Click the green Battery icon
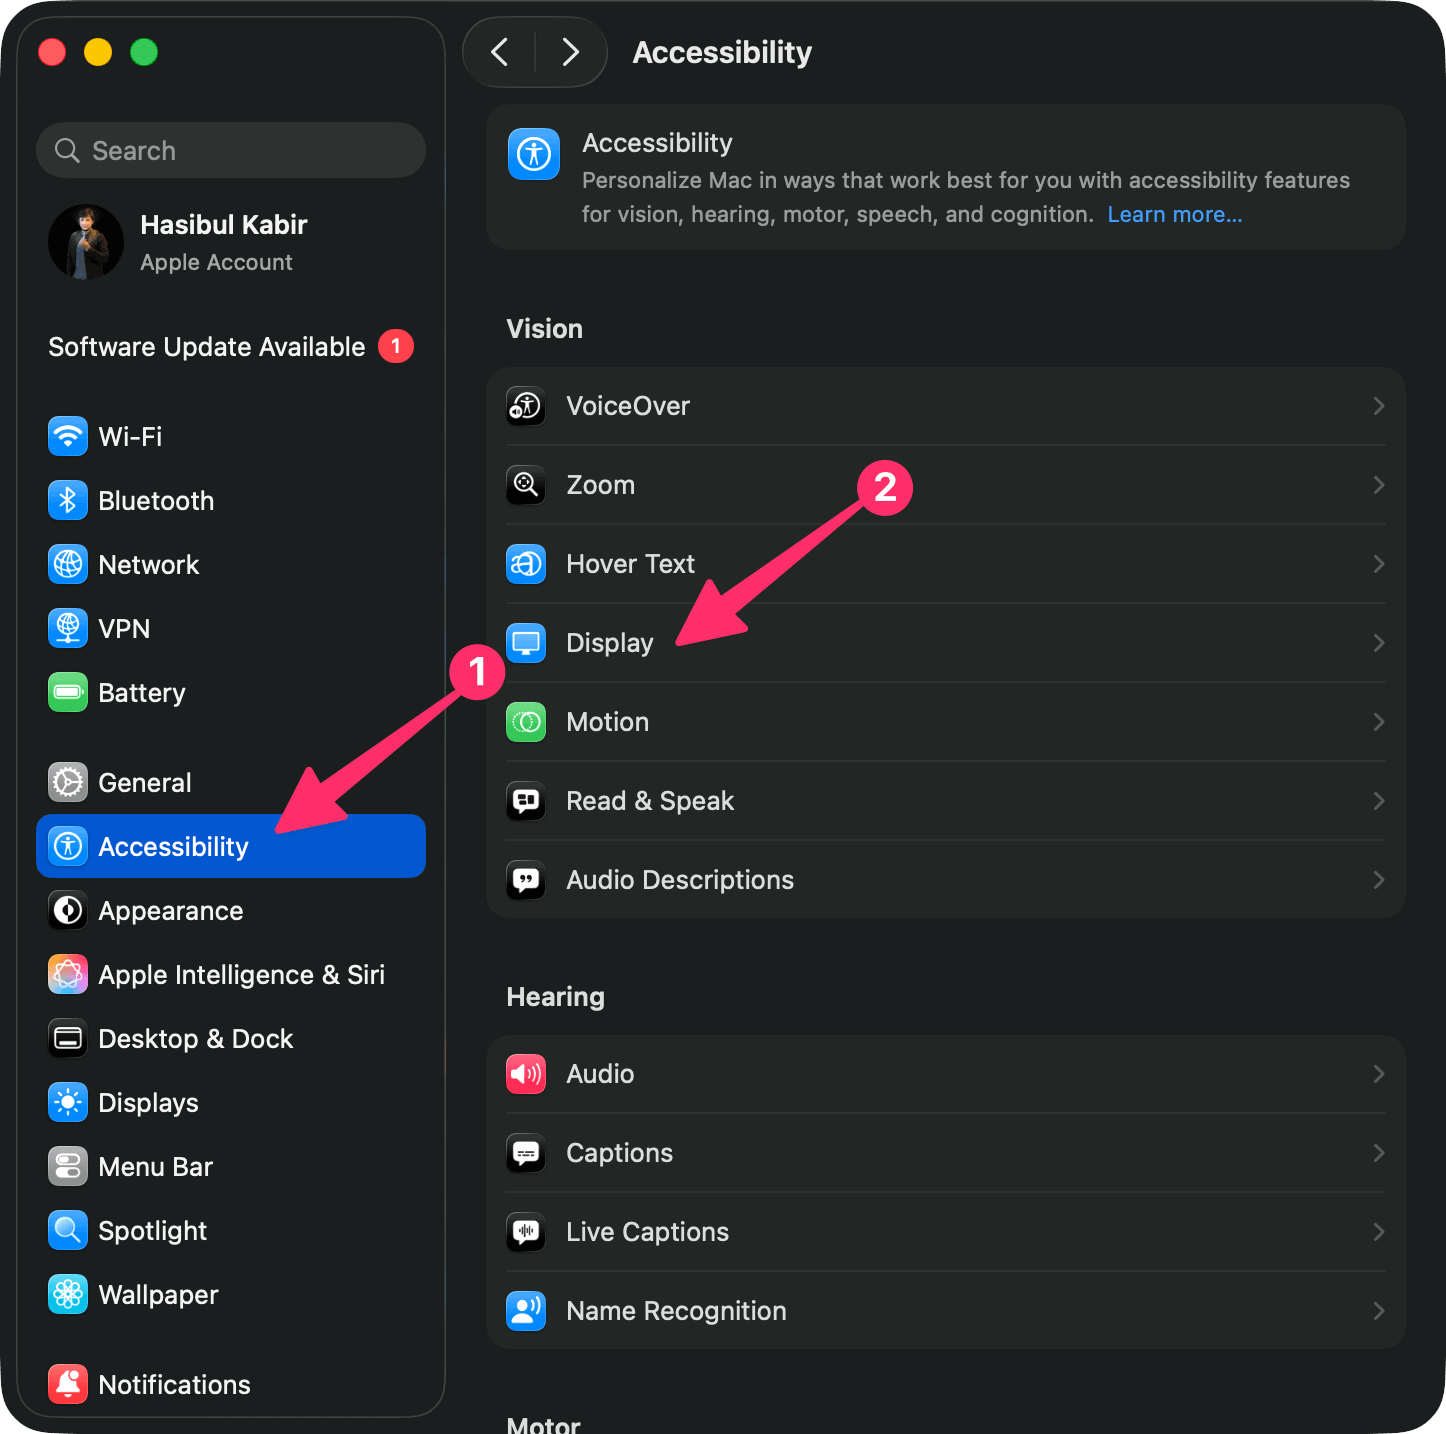 (68, 692)
